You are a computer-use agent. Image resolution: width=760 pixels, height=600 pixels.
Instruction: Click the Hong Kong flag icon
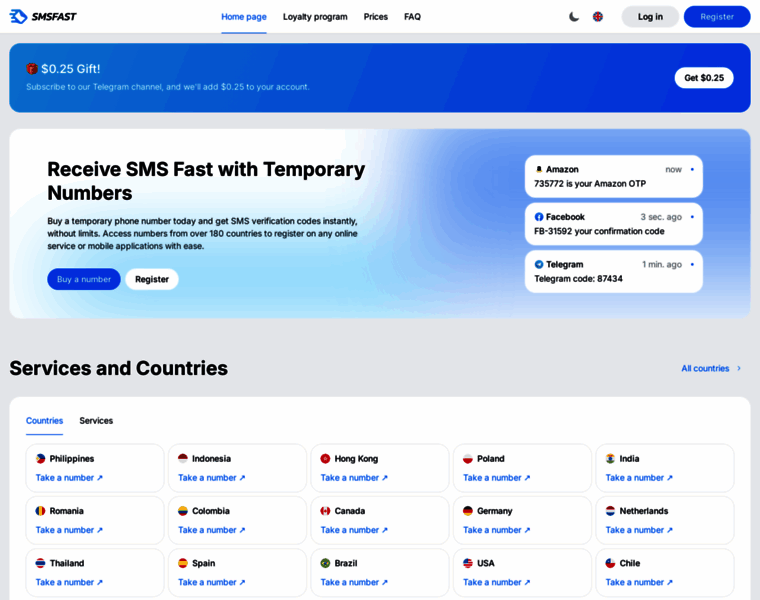(x=325, y=459)
